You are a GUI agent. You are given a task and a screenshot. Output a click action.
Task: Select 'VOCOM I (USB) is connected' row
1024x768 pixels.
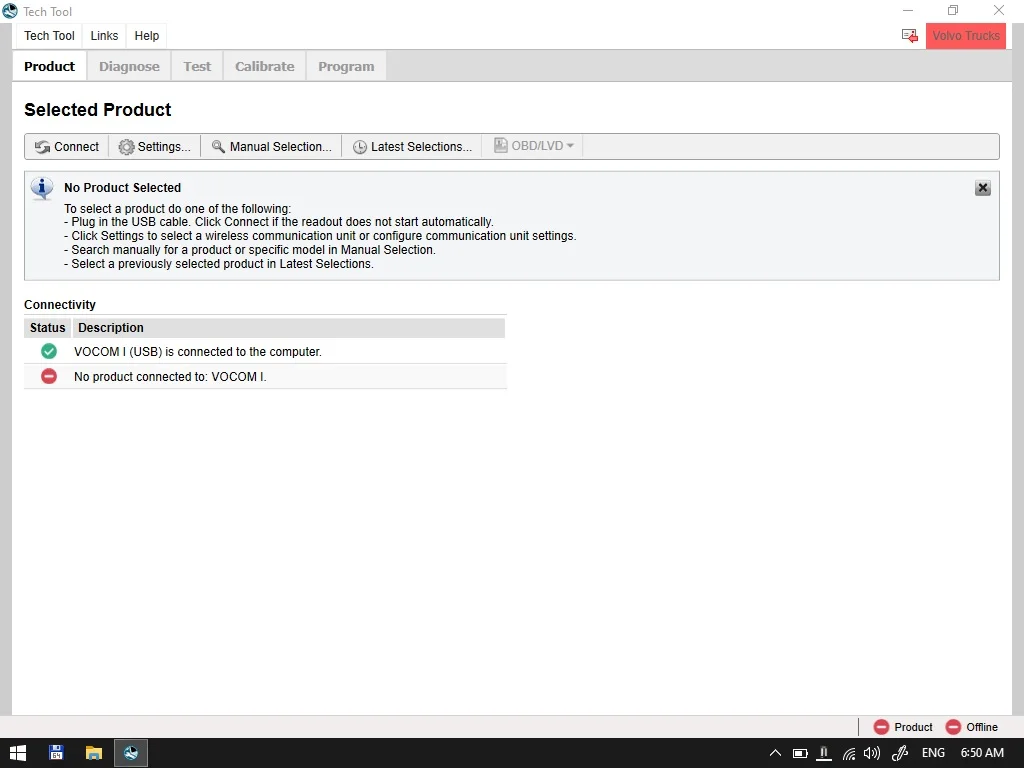pyautogui.click(x=265, y=351)
